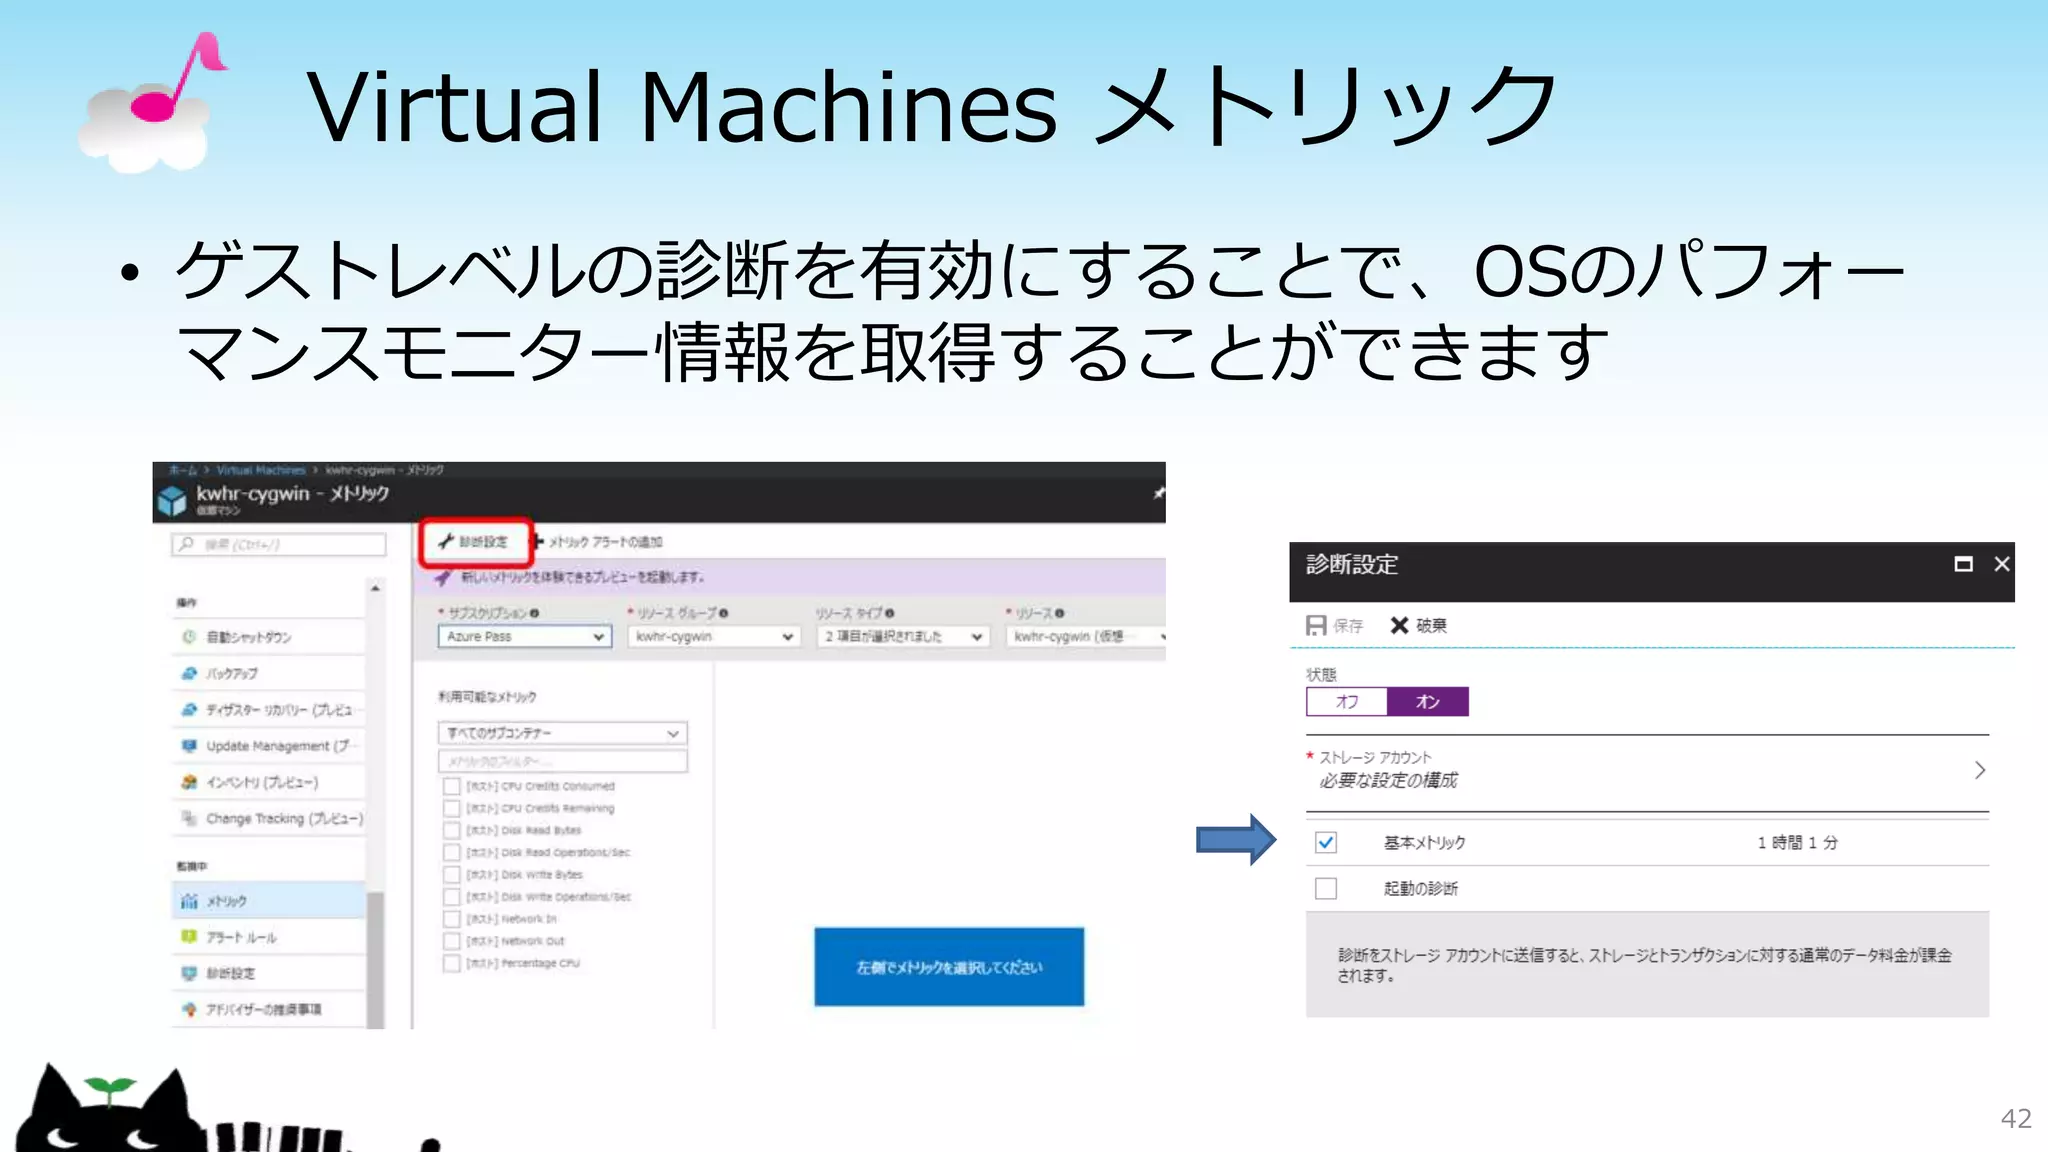Check the Disk Read Bytes metric
Viewport: 2048px width, 1152px height.
(452, 830)
